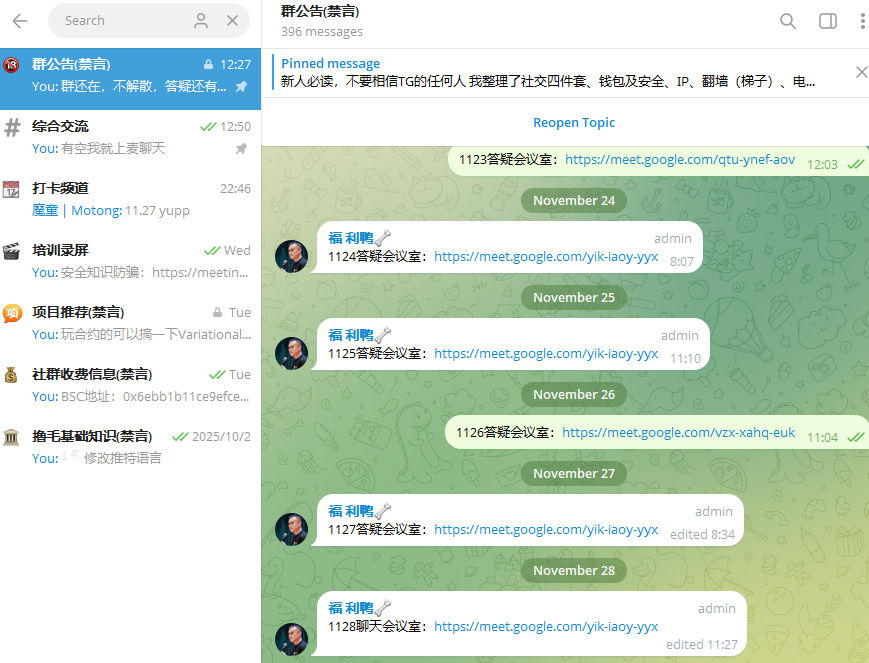Screen dimensions: 869x663
Task: Click the 18+ icon of 群公告 topic
Action: [12, 65]
